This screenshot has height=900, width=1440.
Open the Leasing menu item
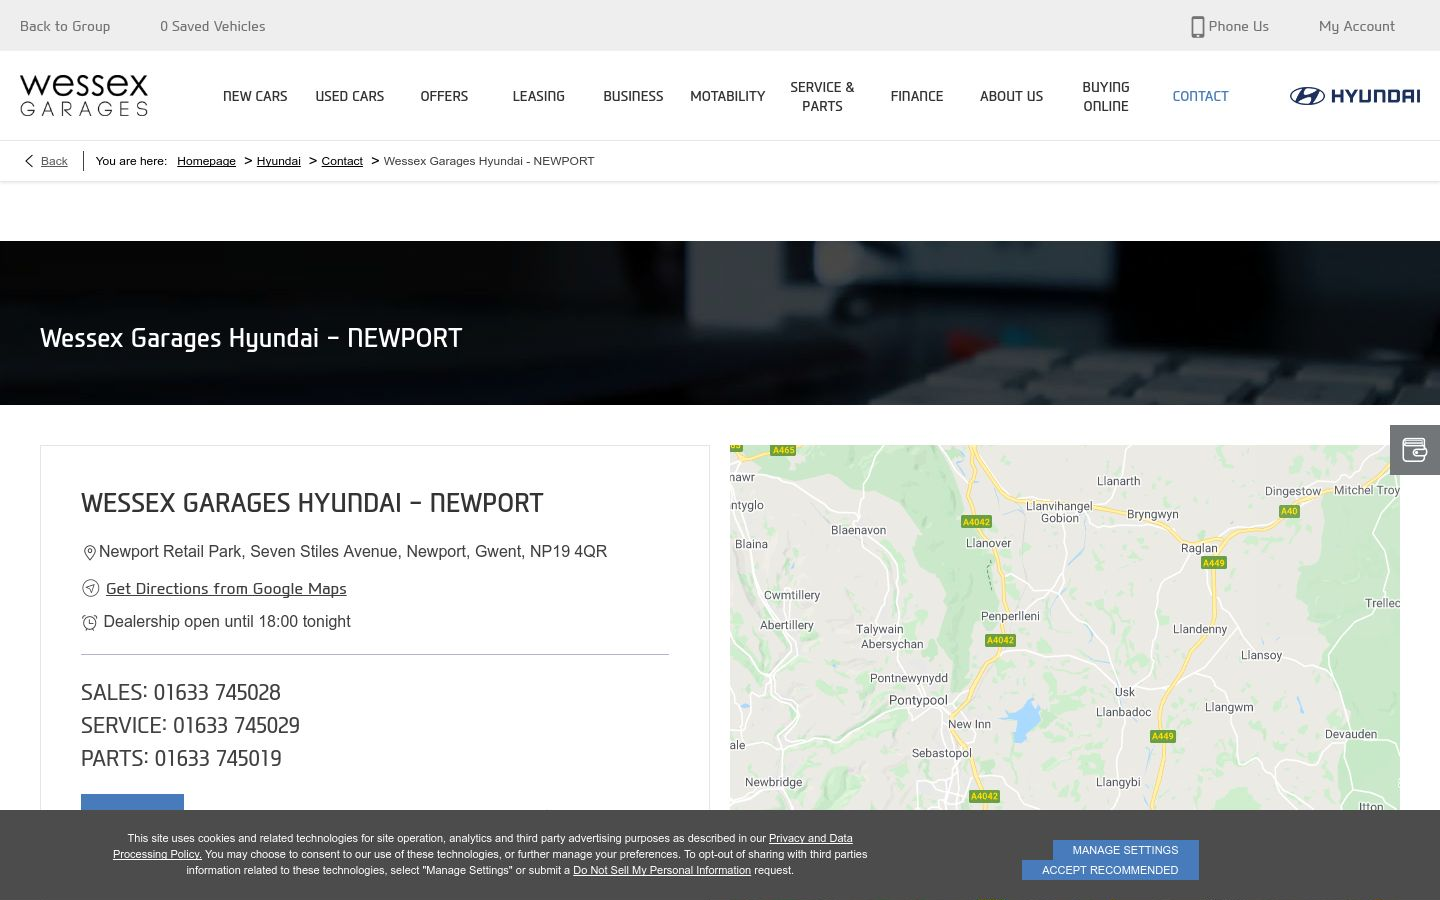click(538, 96)
